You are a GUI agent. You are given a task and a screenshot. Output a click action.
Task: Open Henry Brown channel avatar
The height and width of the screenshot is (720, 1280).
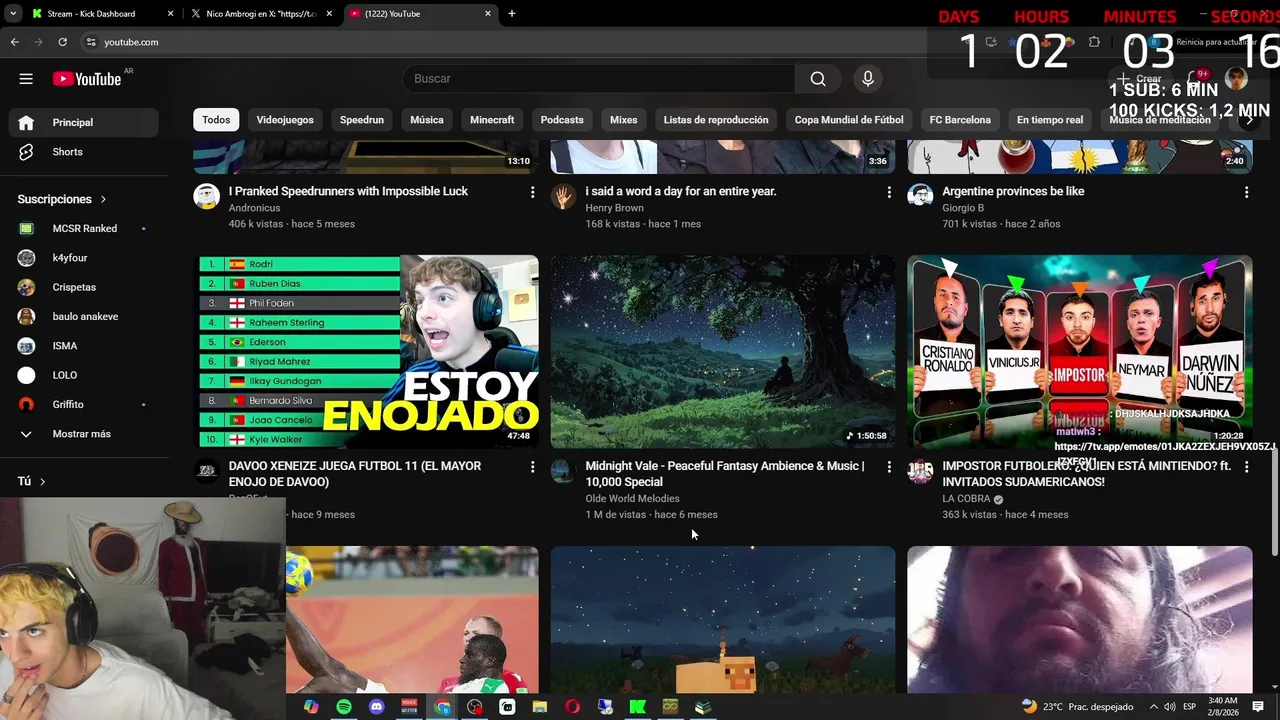(564, 196)
